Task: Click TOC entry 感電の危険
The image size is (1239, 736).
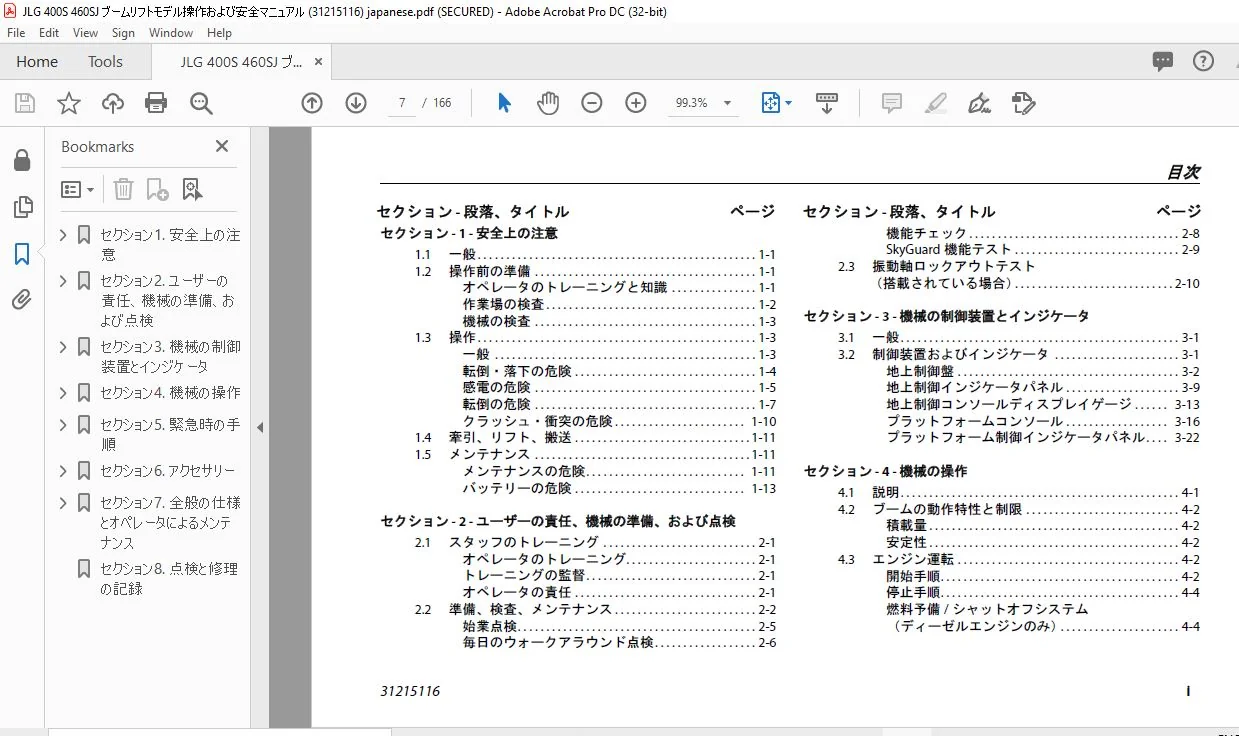Action: (x=496, y=388)
